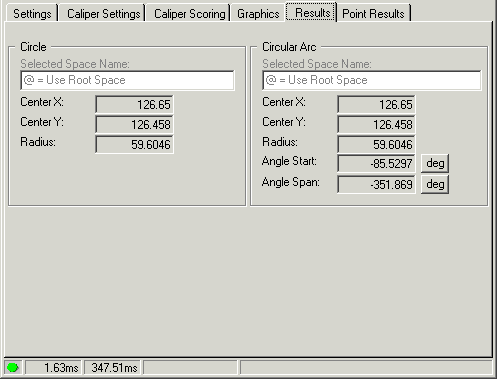Click the Circle Selected Space Name label
The height and width of the screenshot is (379, 497).
75,64
